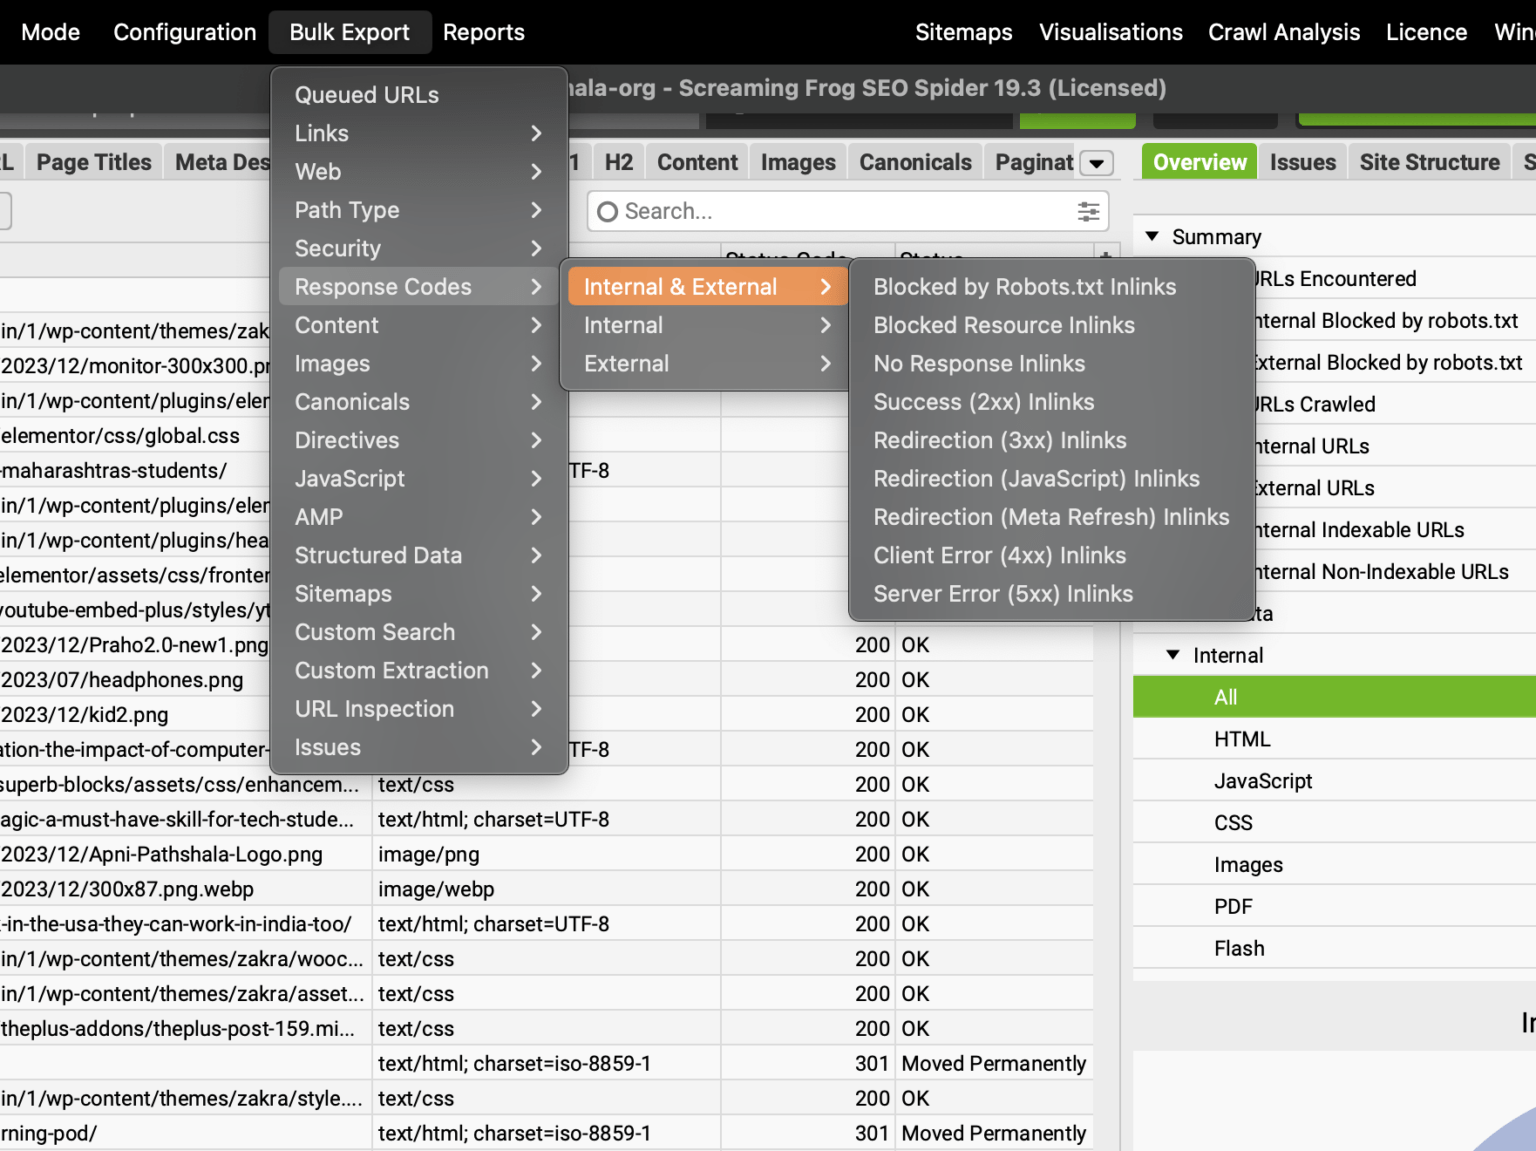The image size is (1536, 1151).
Task: Open the Sitemaps menu
Action: [x=964, y=32]
